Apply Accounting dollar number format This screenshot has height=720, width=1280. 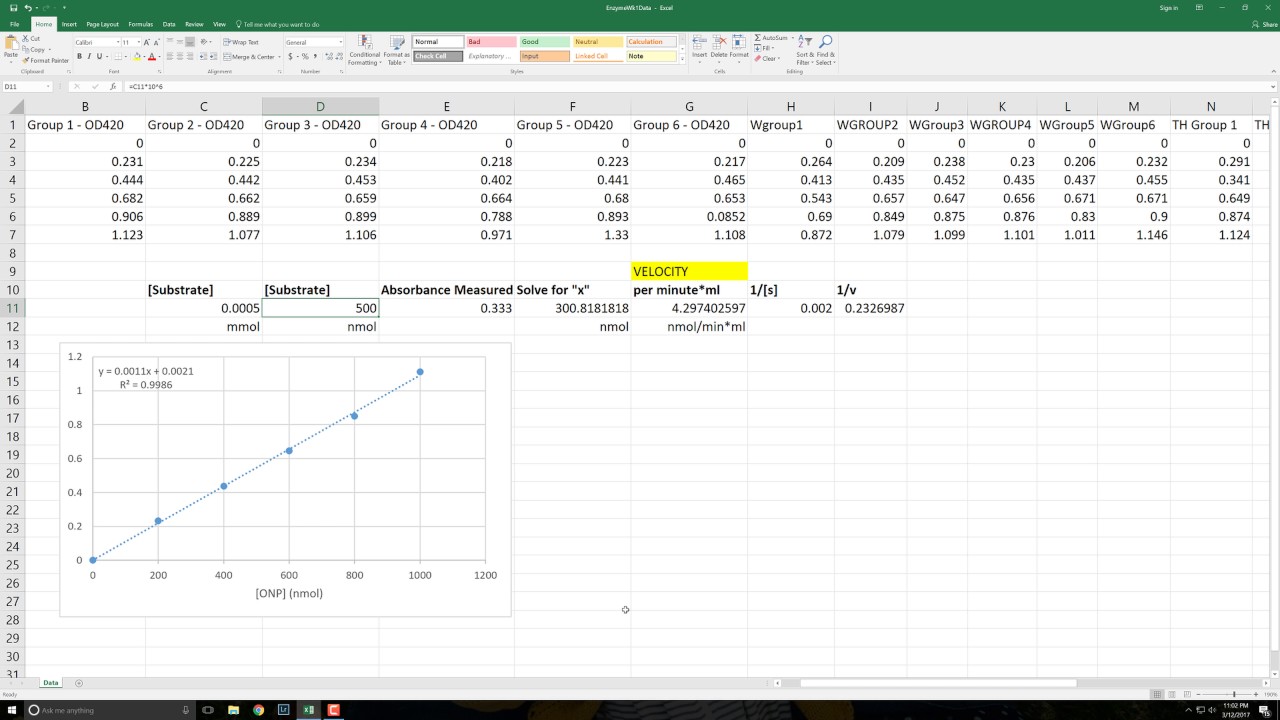(291, 57)
